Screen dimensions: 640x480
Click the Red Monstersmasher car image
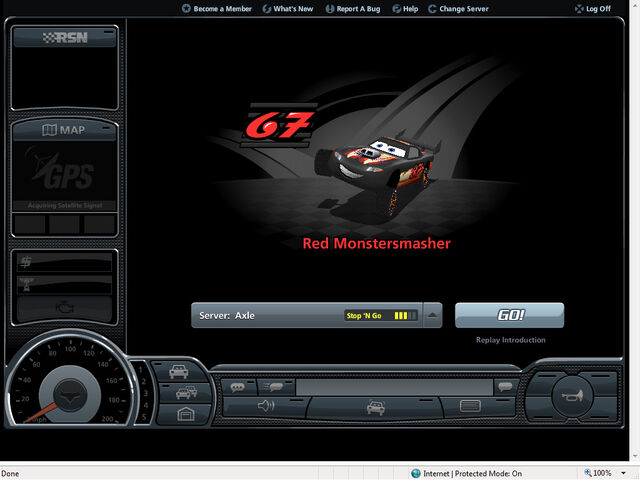coord(378,173)
